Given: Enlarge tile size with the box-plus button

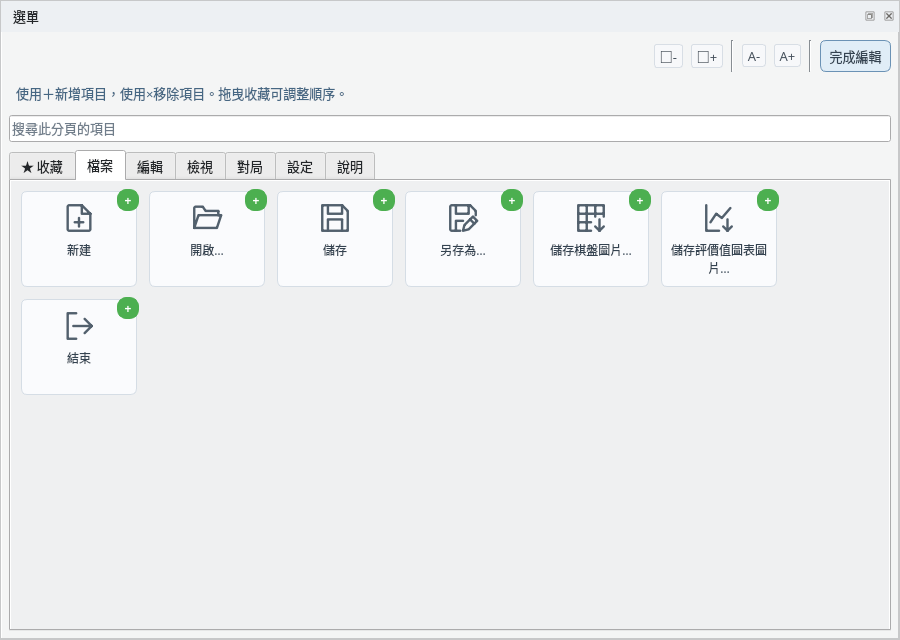Looking at the screenshot, I should point(707,56).
